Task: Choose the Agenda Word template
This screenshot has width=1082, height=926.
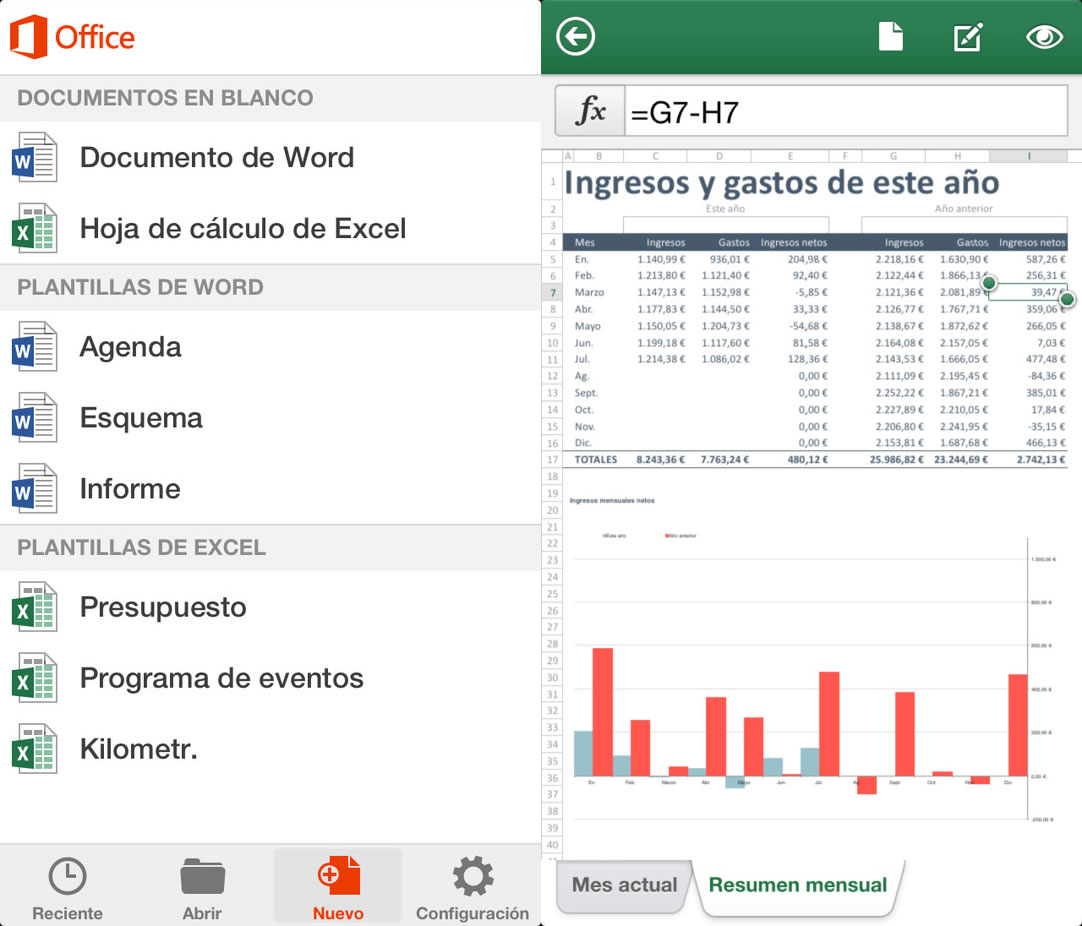Action: (270, 346)
